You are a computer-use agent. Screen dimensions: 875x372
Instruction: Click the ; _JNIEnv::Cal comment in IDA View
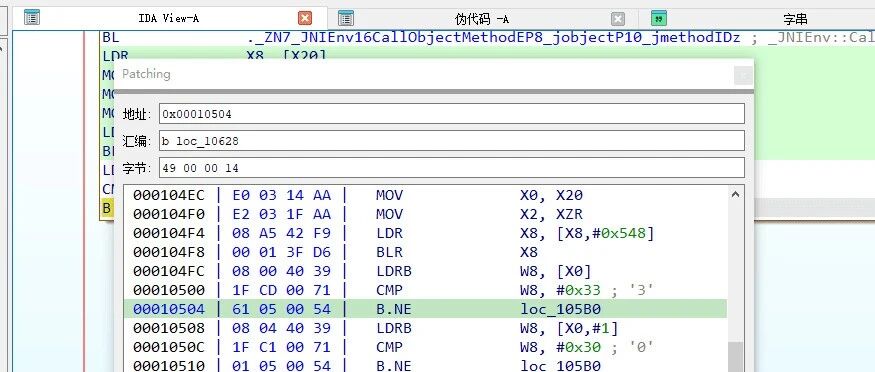[x=812, y=38]
